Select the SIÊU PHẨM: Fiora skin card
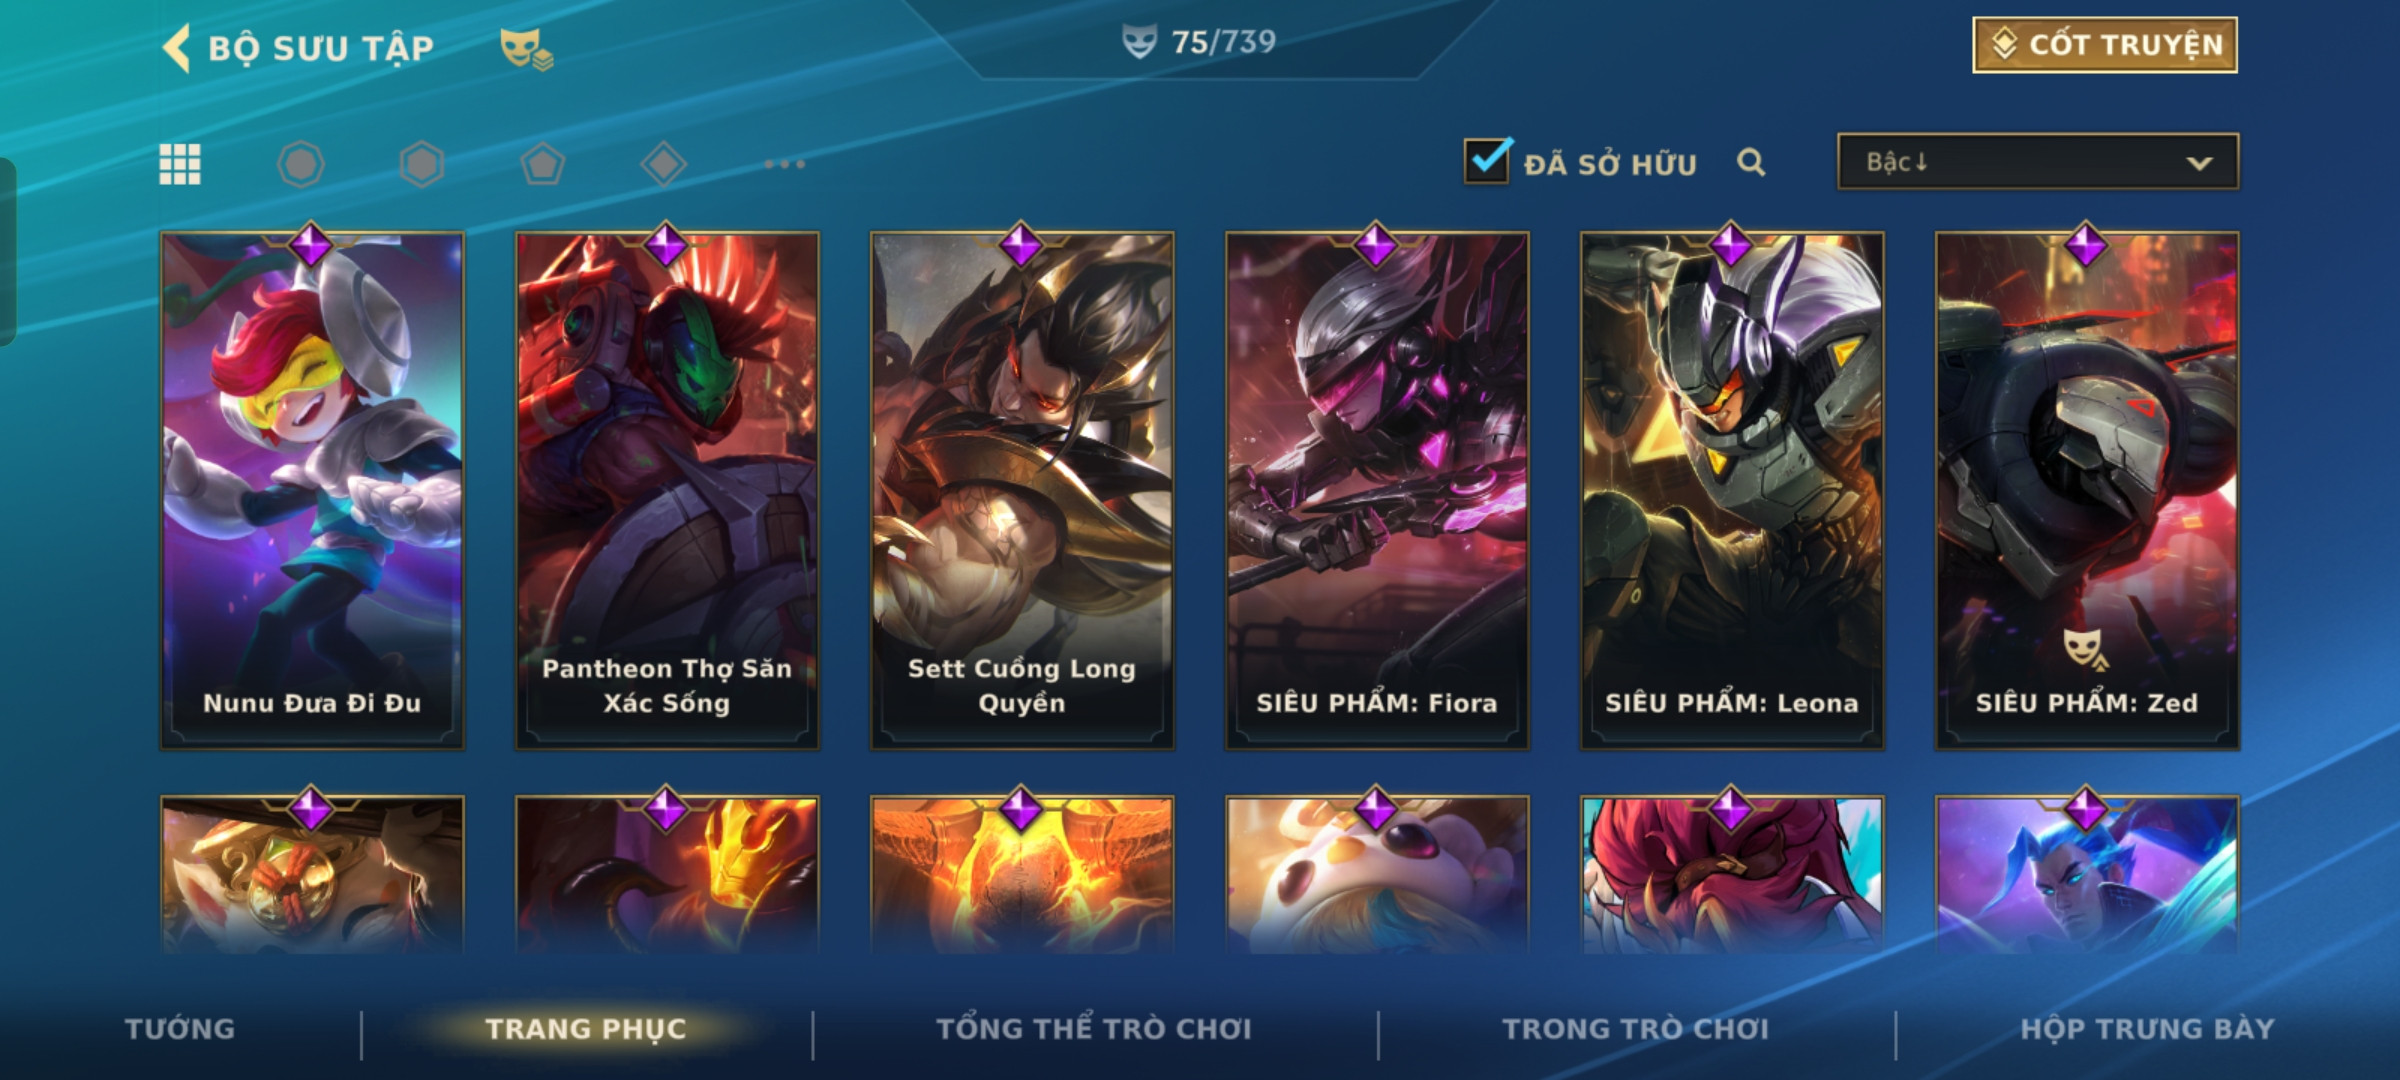The width and height of the screenshot is (2400, 1080). coord(1377,490)
